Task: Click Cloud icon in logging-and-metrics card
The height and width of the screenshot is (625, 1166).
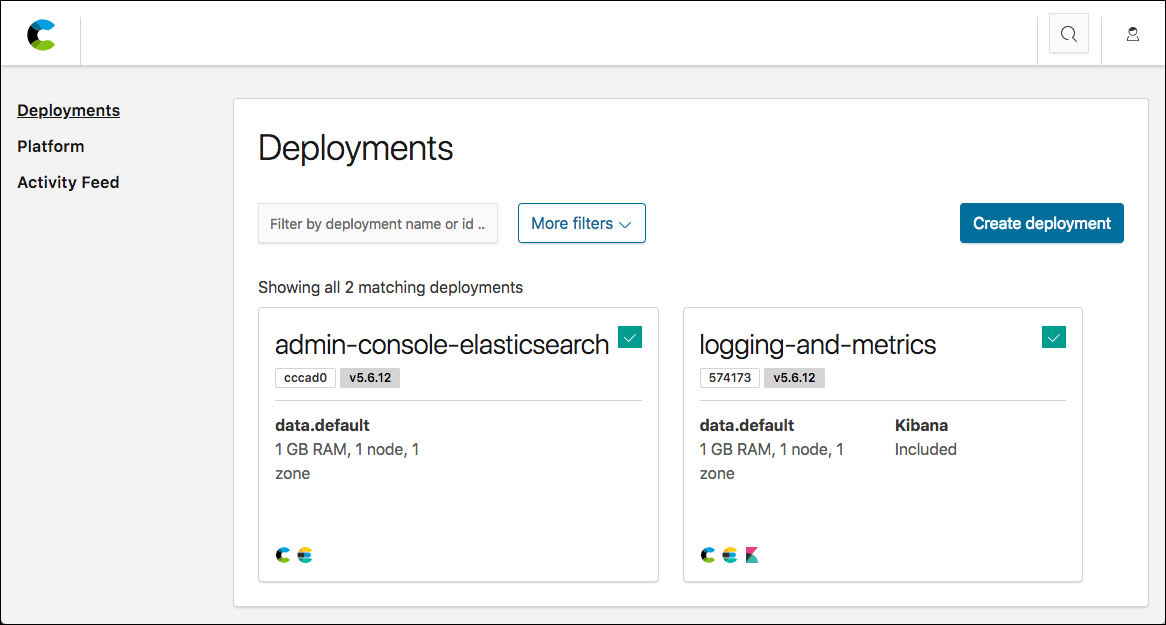Action: pos(708,555)
